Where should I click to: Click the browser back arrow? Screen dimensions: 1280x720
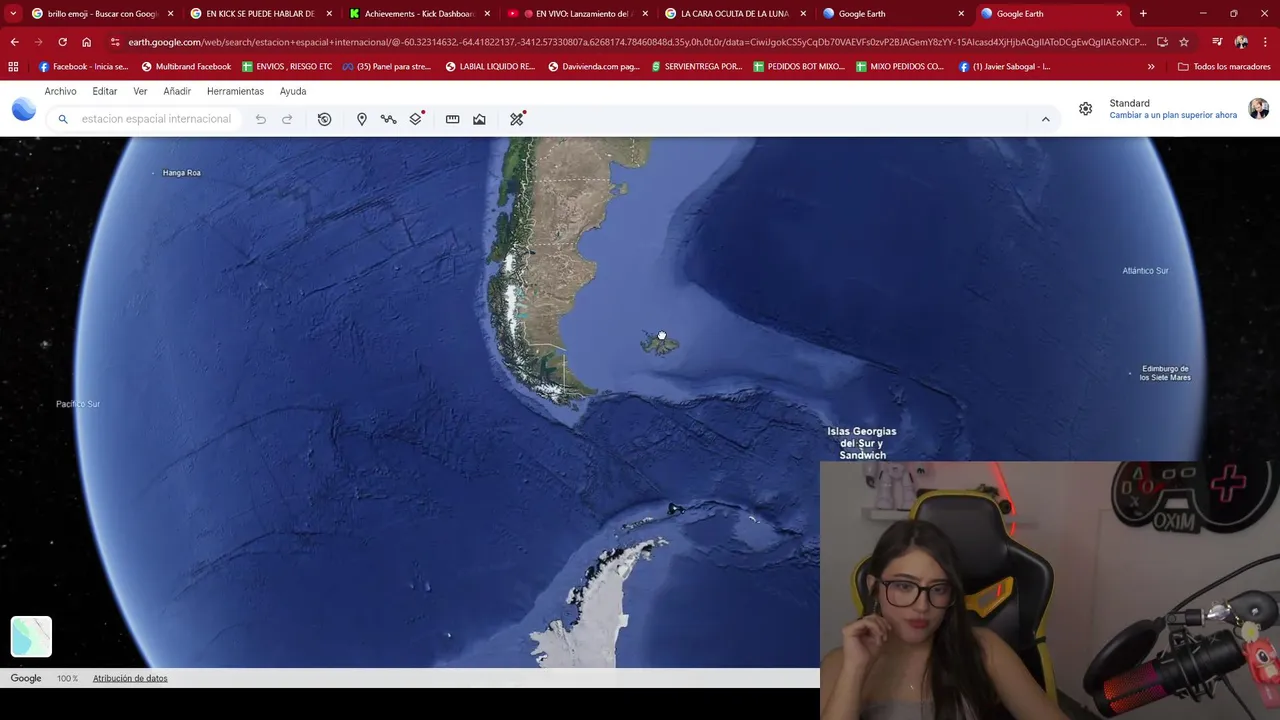(x=14, y=42)
